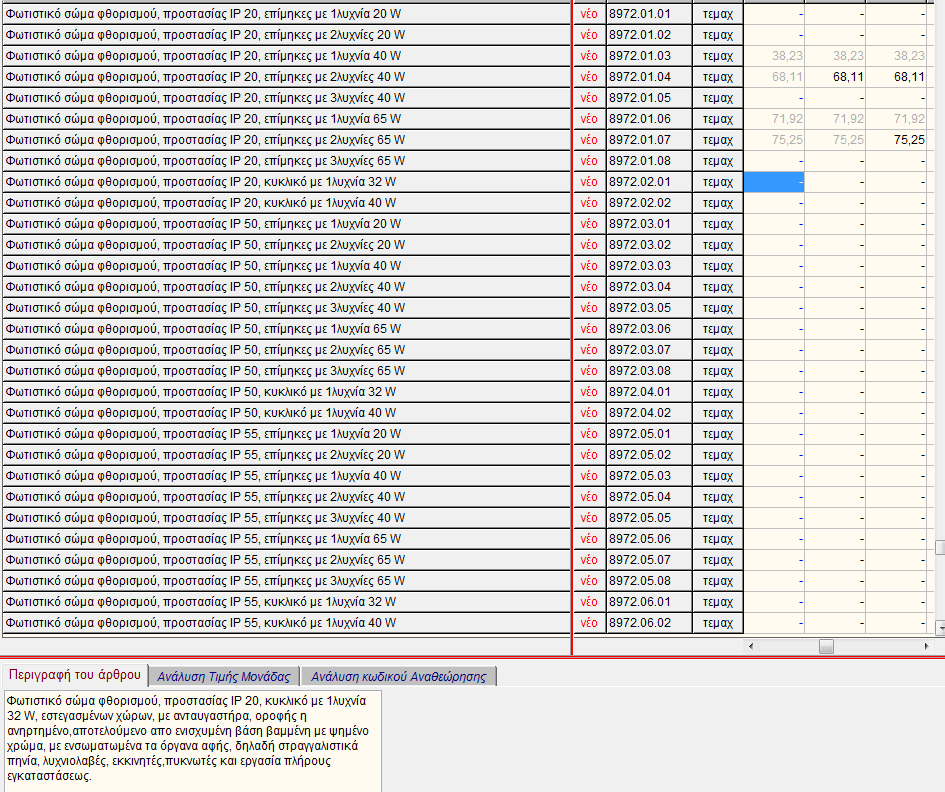Select the Περιγραφή του άρθρου tab

tap(75, 675)
